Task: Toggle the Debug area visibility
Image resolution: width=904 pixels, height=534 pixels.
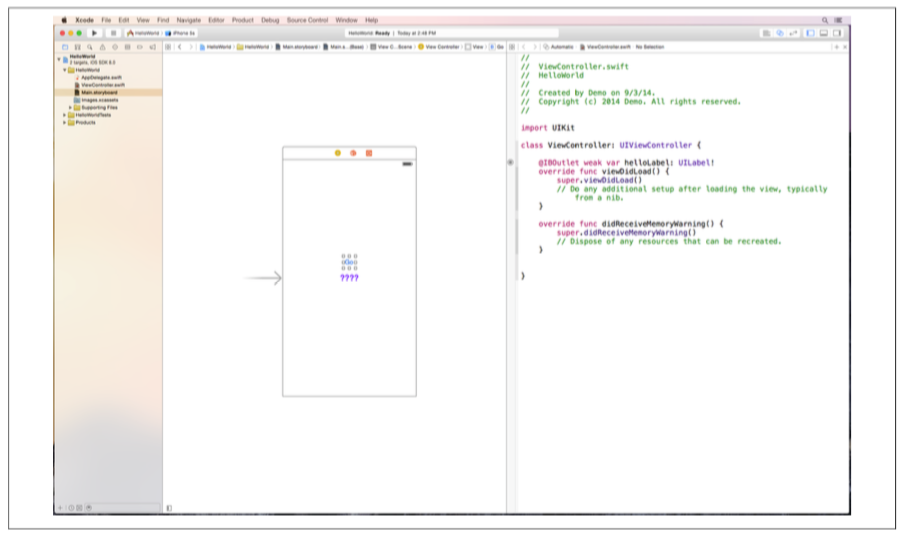Action: 824,33
